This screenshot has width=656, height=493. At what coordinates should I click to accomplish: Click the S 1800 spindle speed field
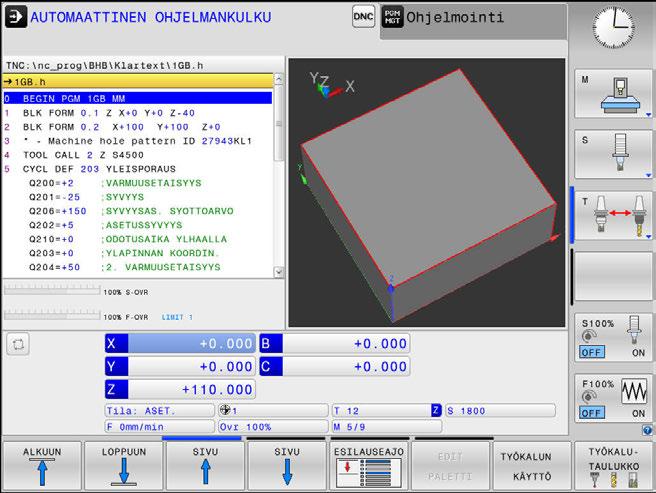tap(500, 411)
